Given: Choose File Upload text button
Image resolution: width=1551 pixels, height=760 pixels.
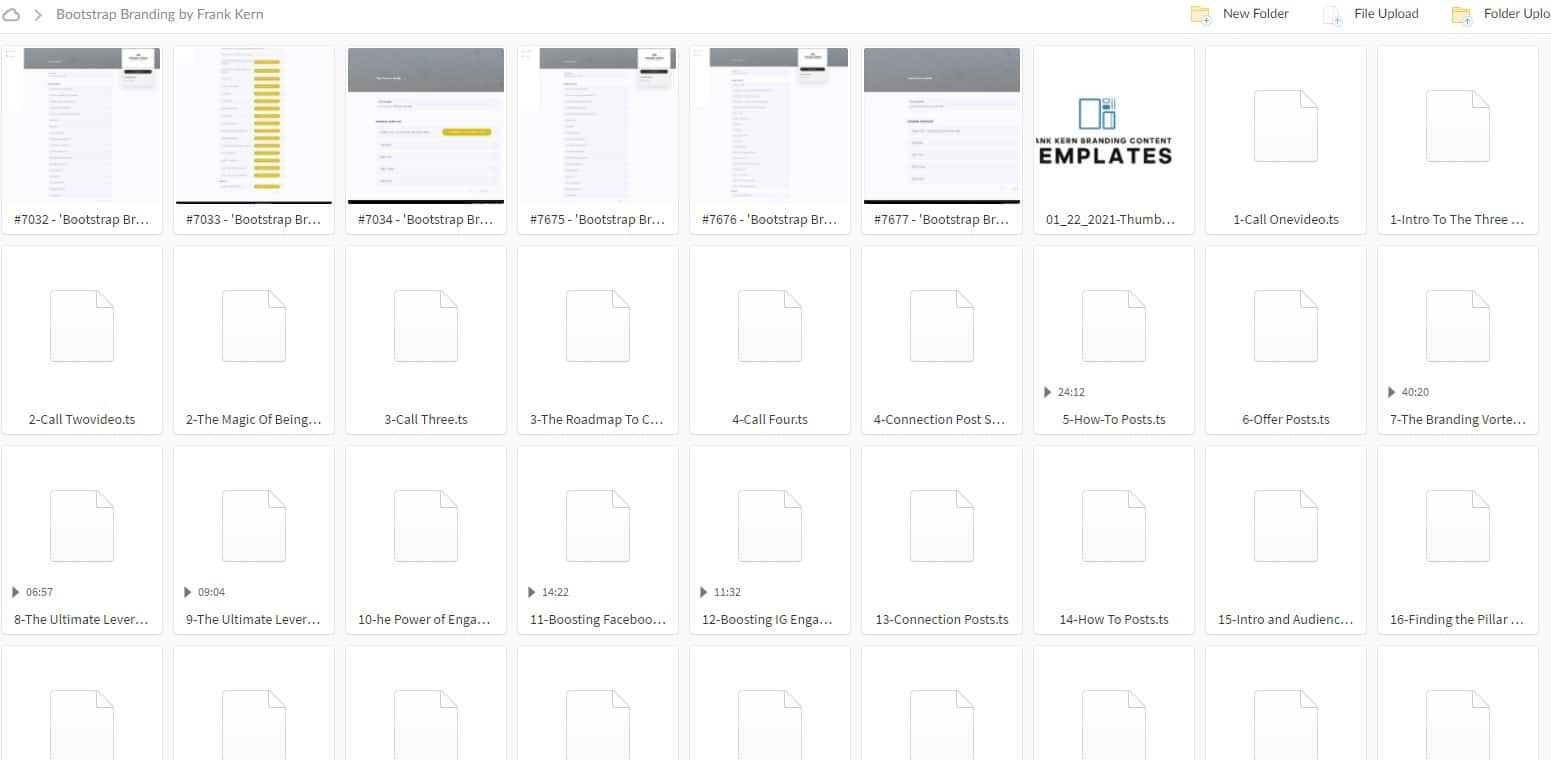Looking at the screenshot, I should tap(1386, 14).
